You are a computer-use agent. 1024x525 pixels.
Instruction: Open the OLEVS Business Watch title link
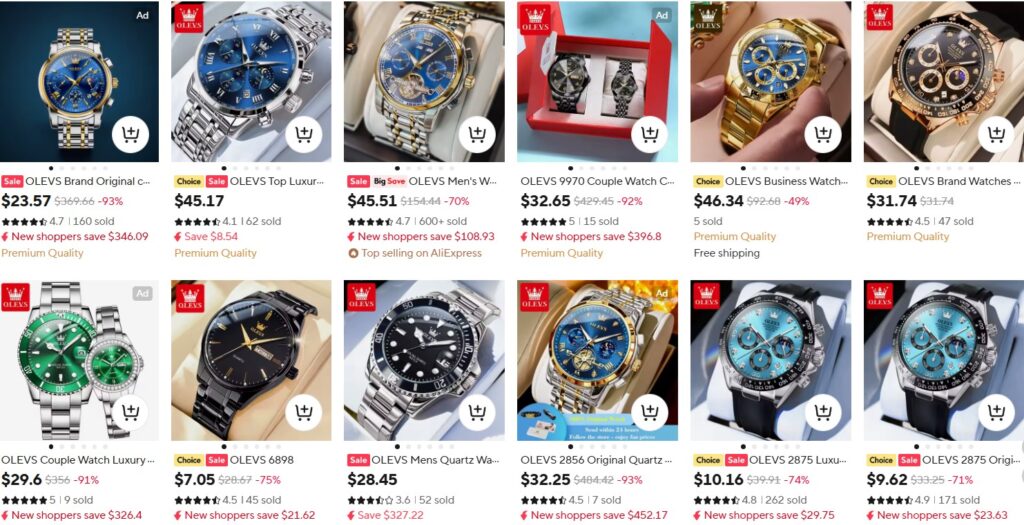click(x=786, y=182)
